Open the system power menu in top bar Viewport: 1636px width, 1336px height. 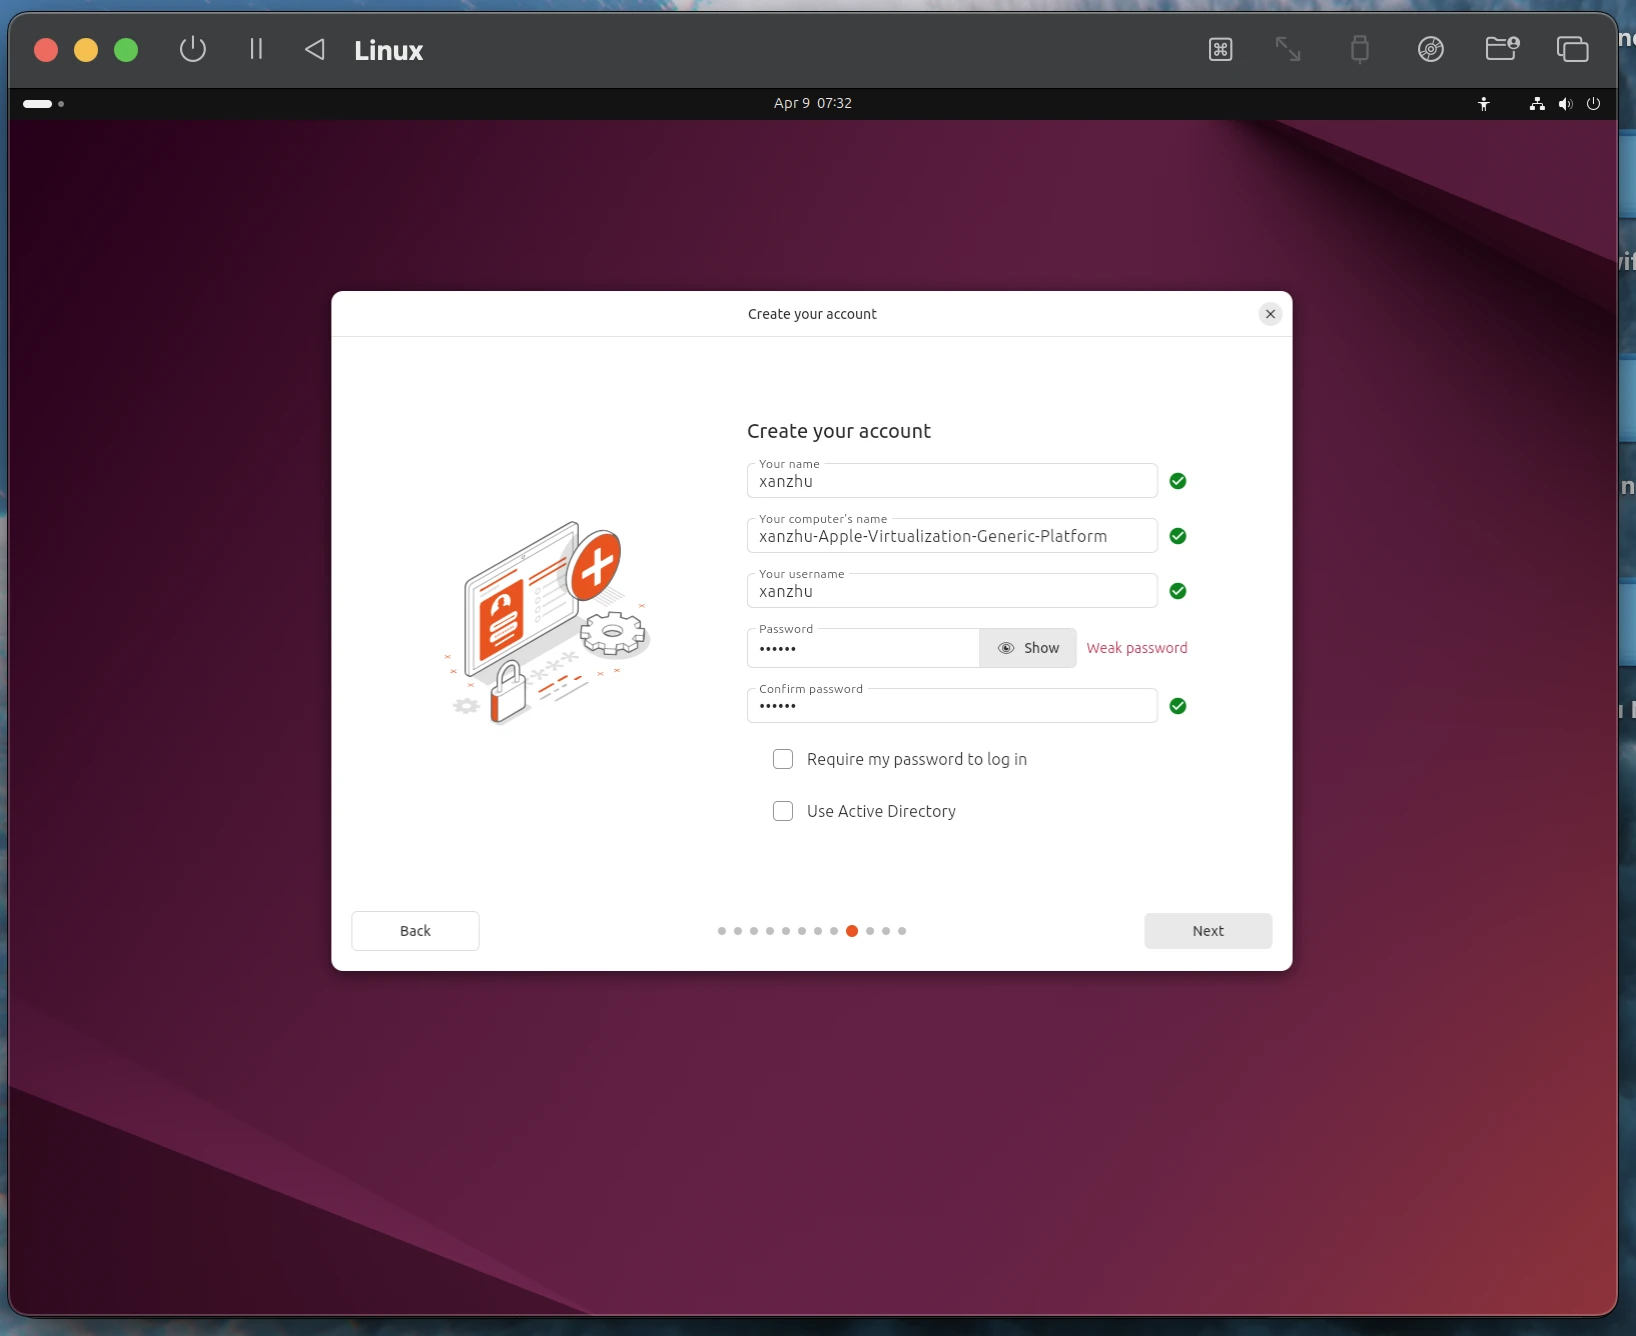point(1594,104)
